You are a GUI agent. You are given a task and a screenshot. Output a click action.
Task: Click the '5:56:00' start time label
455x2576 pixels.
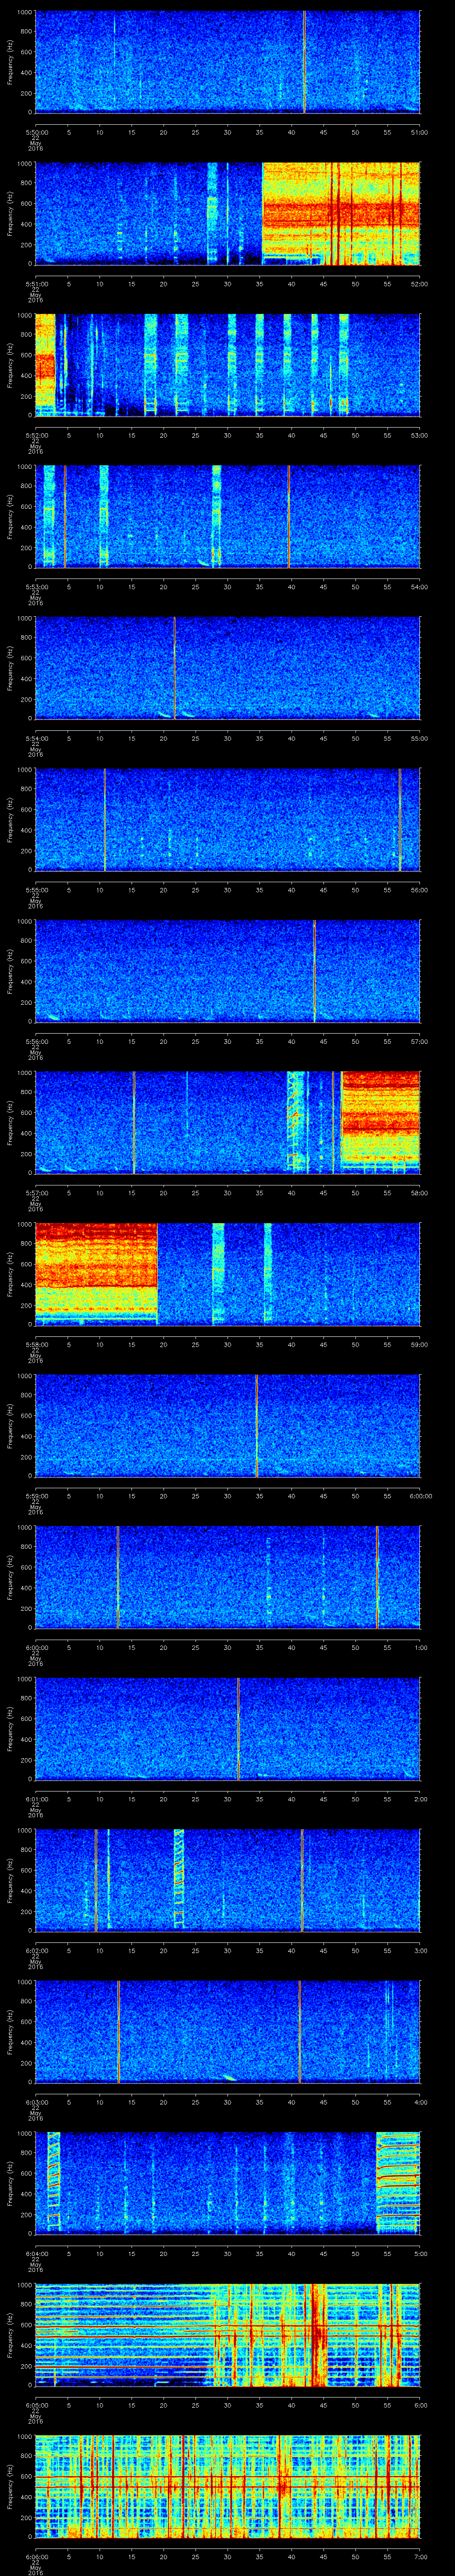pyautogui.click(x=36, y=1041)
